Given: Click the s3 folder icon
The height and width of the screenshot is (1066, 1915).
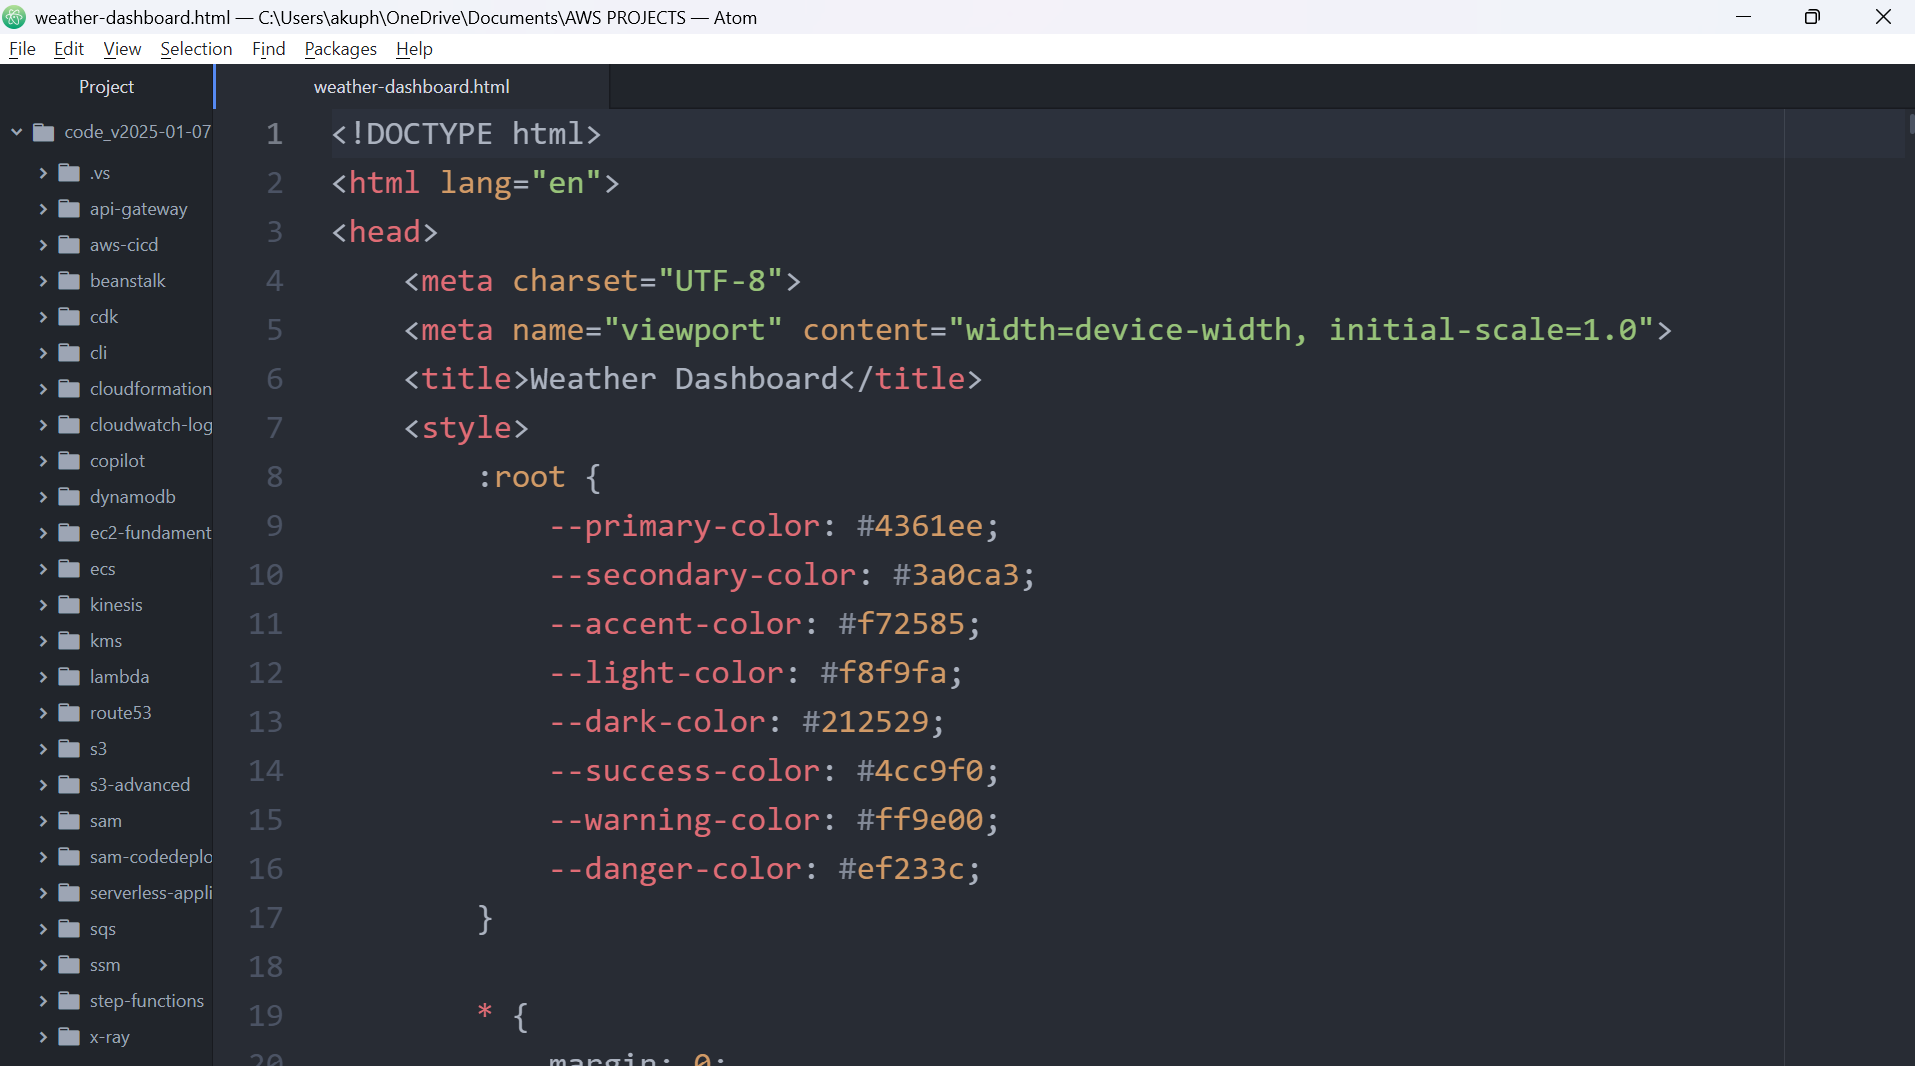Looking at the screenshot, I should 69,749.
